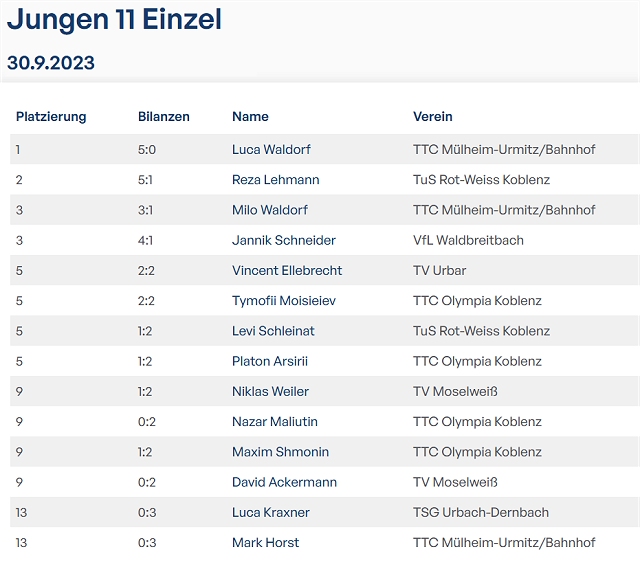Open Tymofii Moisieiev player entry
Screen dimensions: 640x567
point(288,301)
